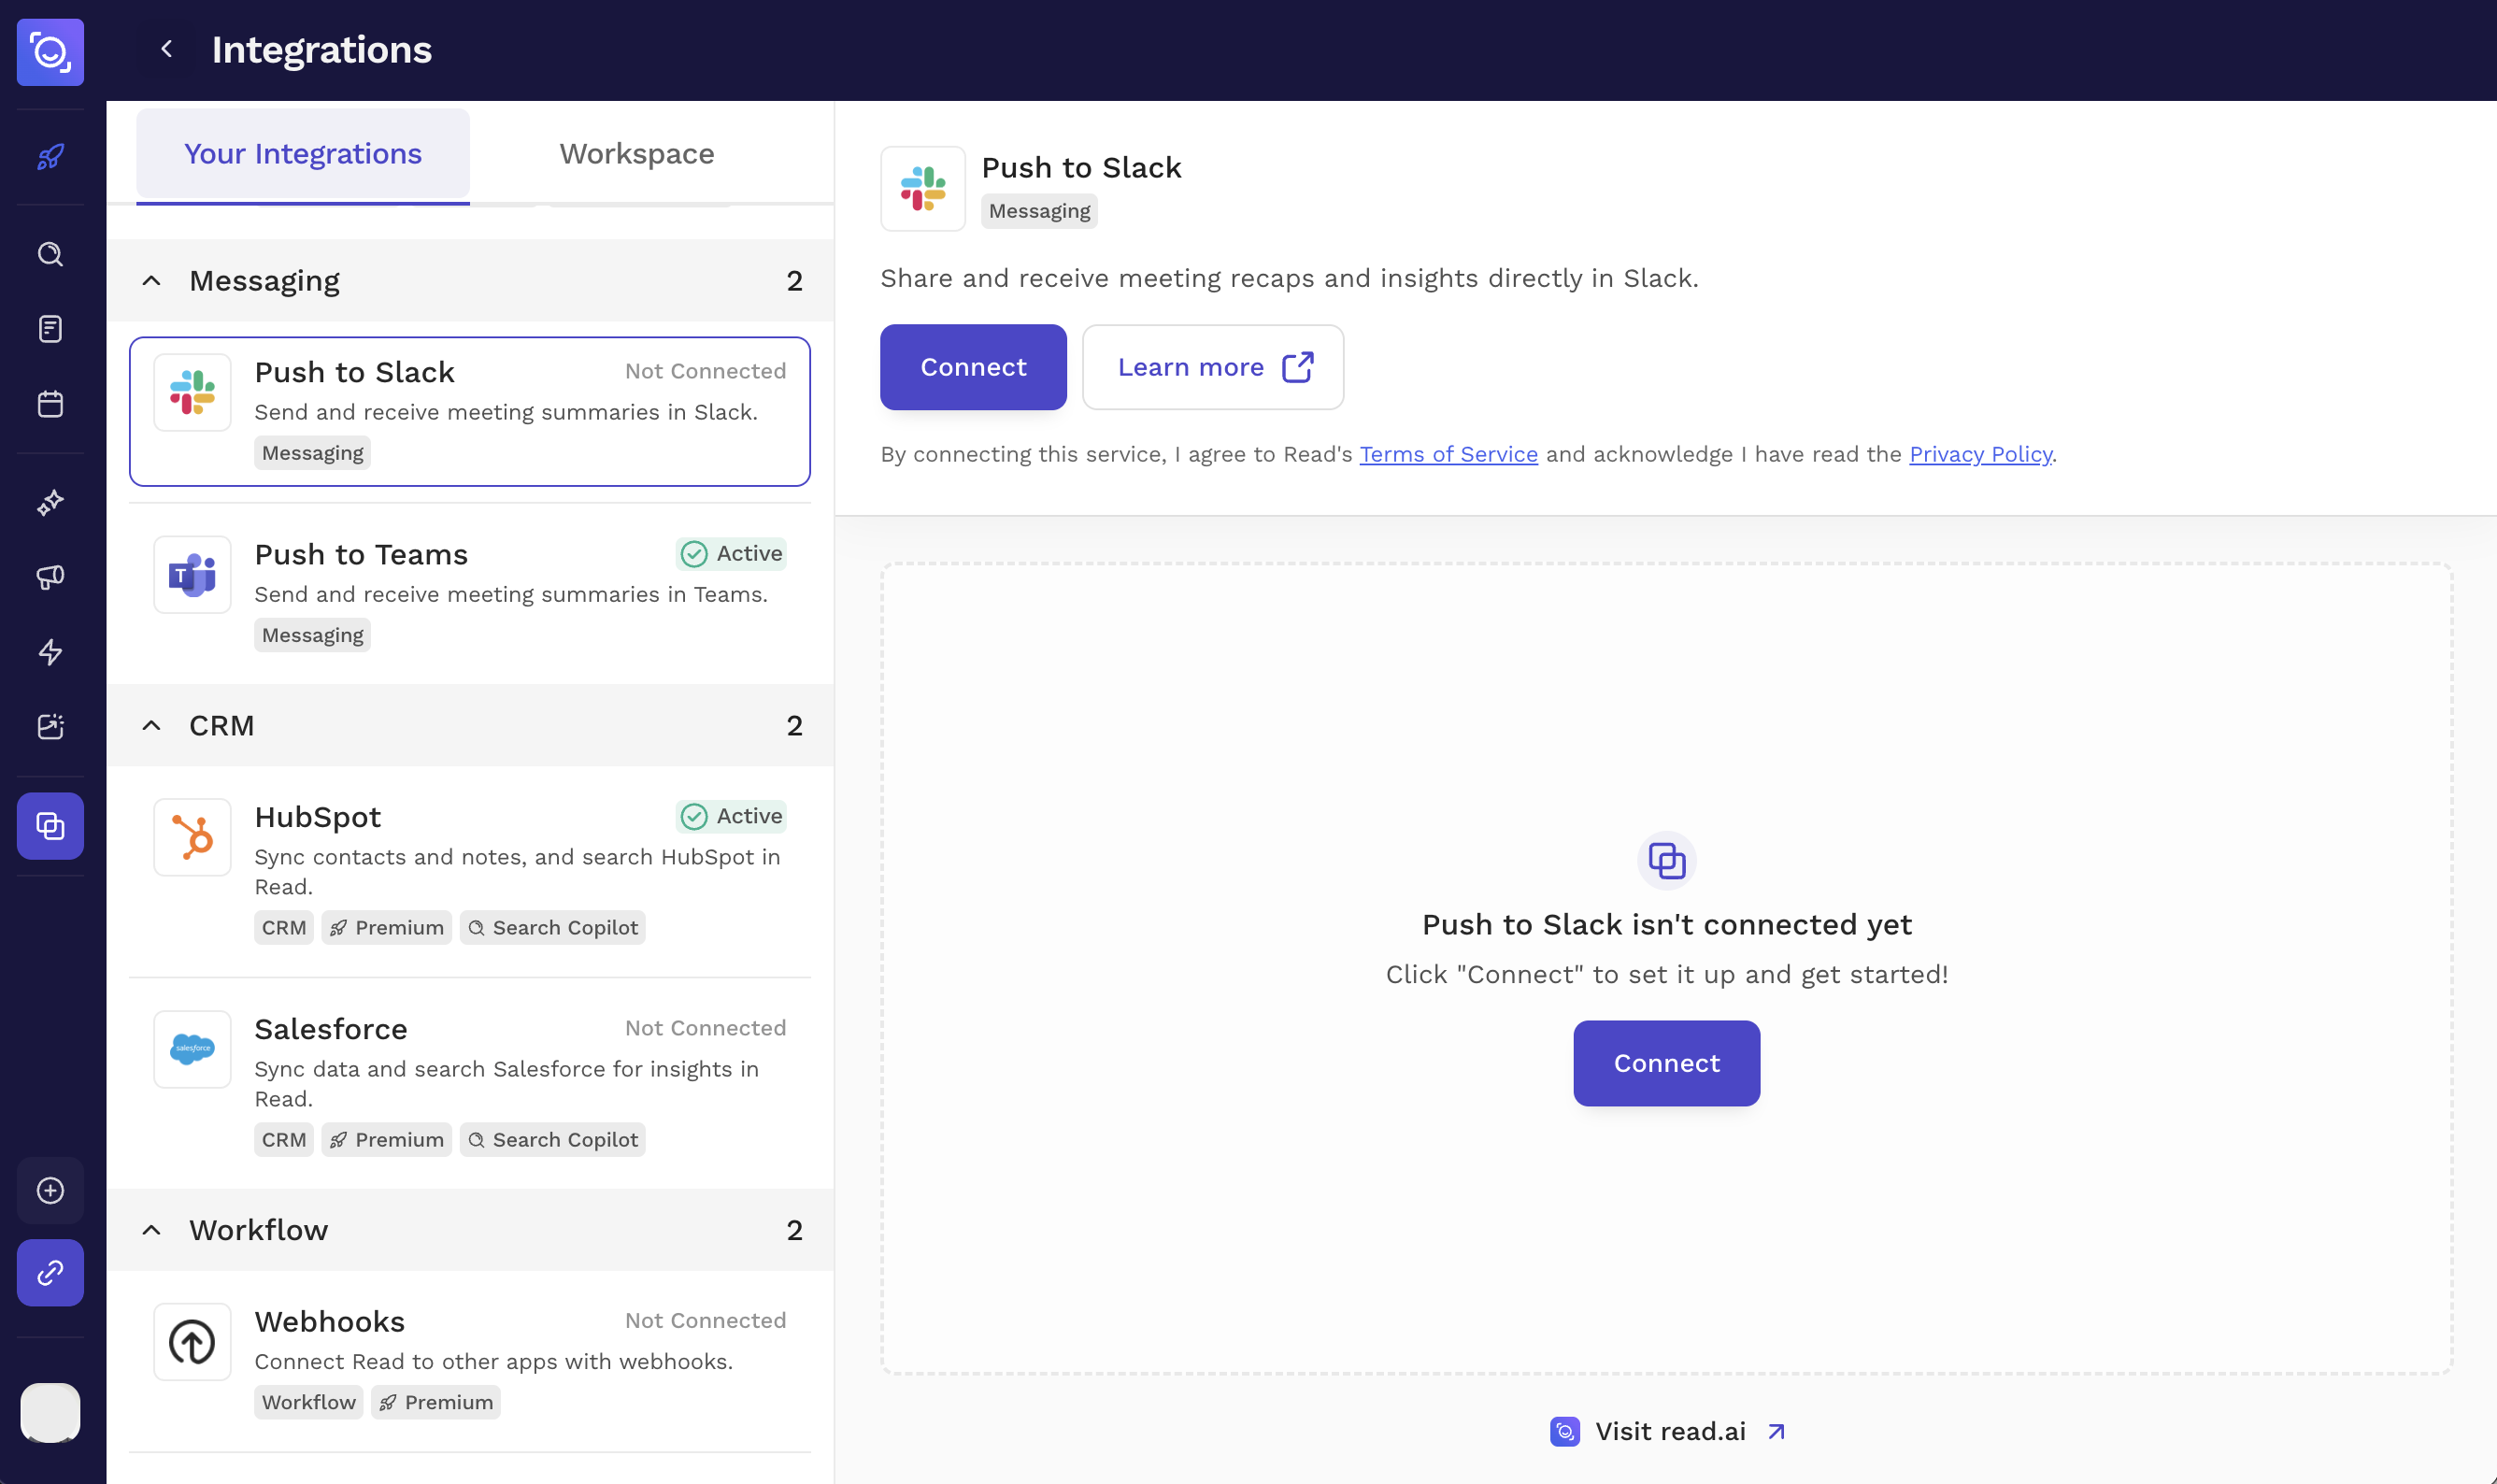The image size is (2497, 1484).
Task: Click the Salesforce cloud logo icon
Action: point(192,1049)
